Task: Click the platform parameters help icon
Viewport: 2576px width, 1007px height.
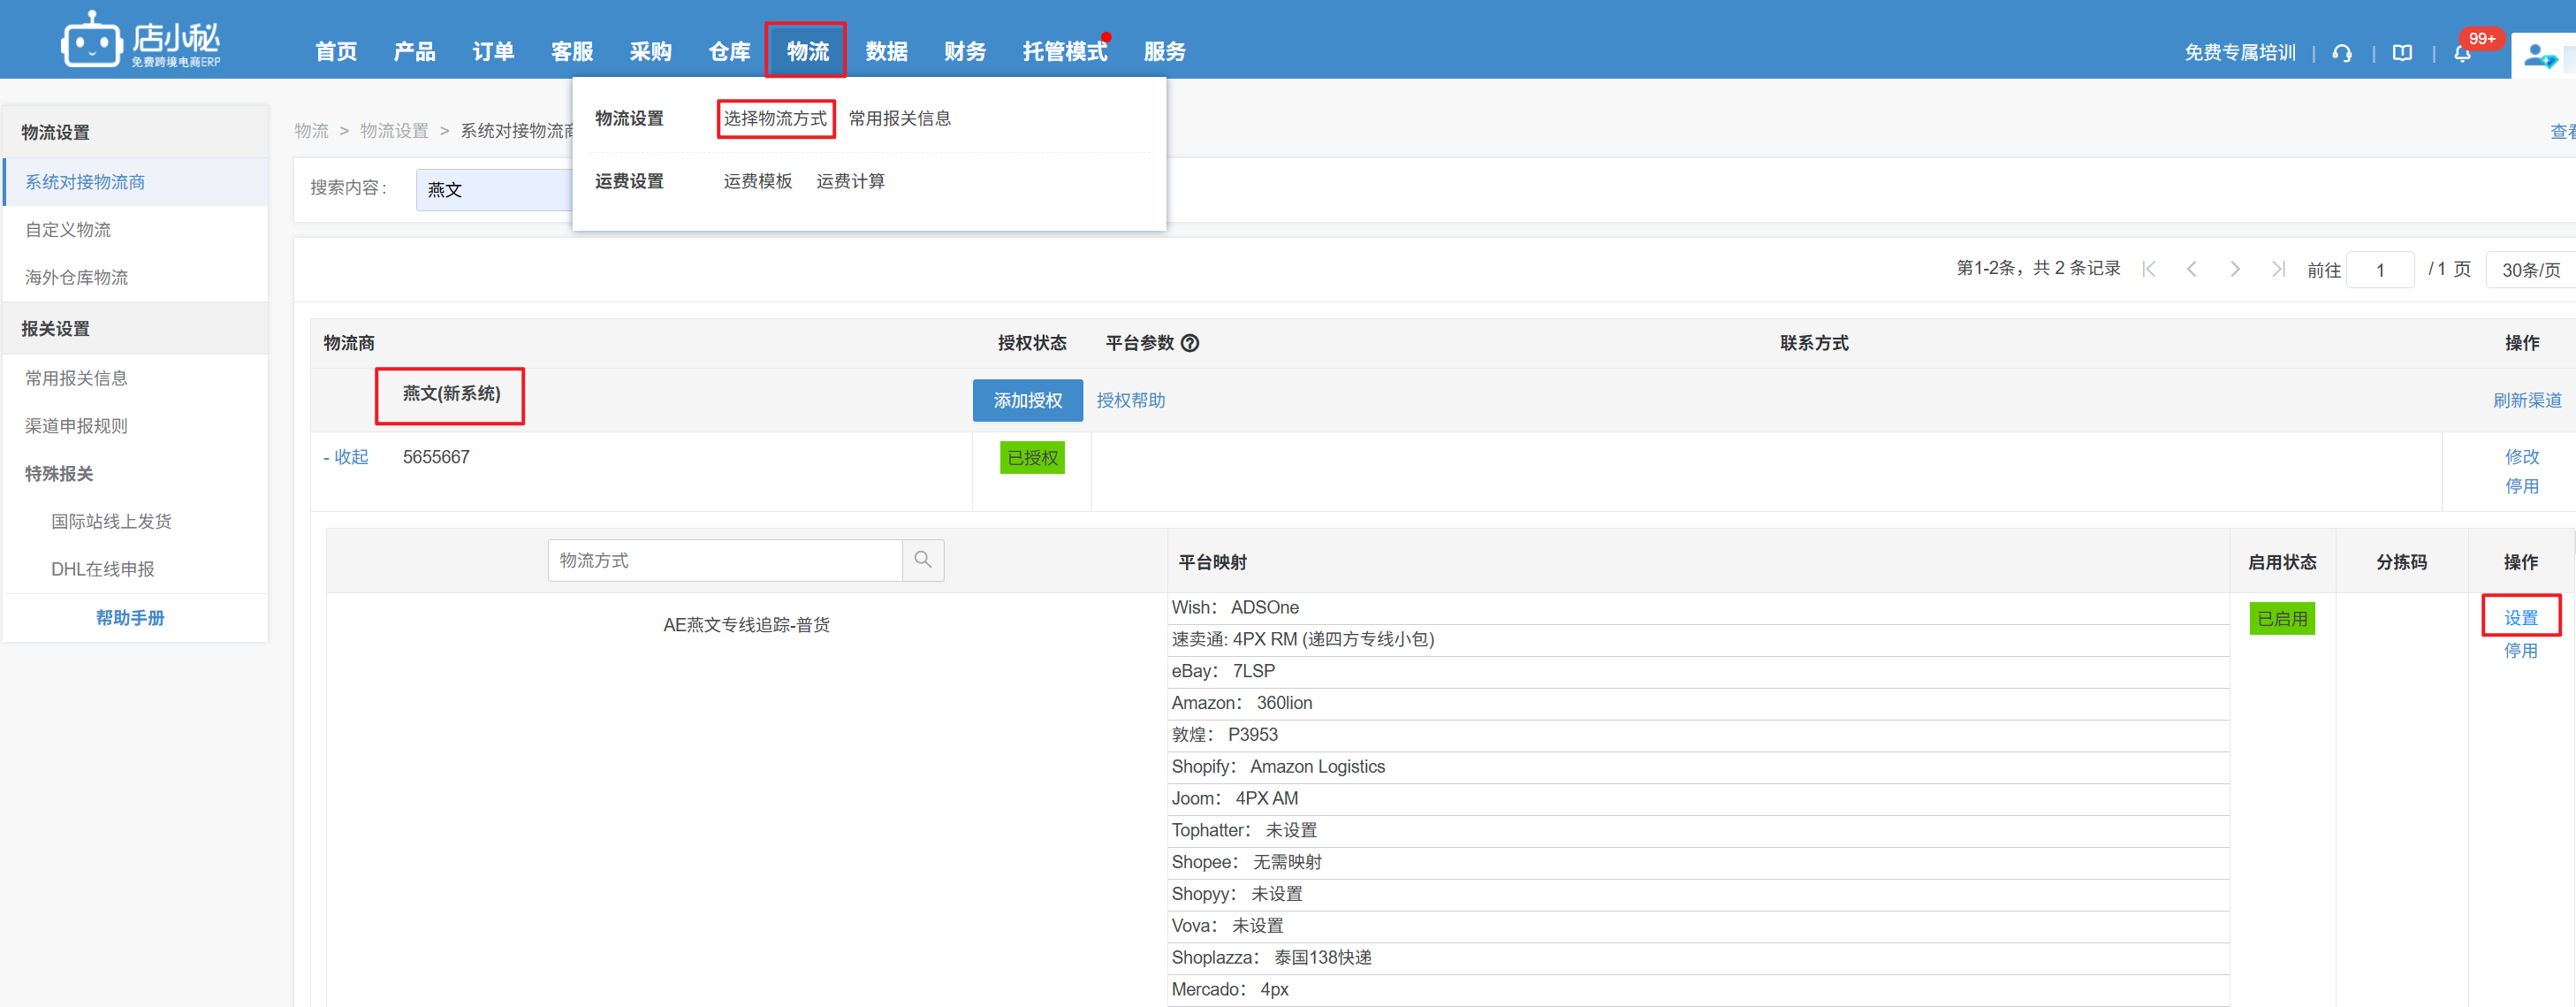Action: pyautogui.click(x=1190, y=343)
